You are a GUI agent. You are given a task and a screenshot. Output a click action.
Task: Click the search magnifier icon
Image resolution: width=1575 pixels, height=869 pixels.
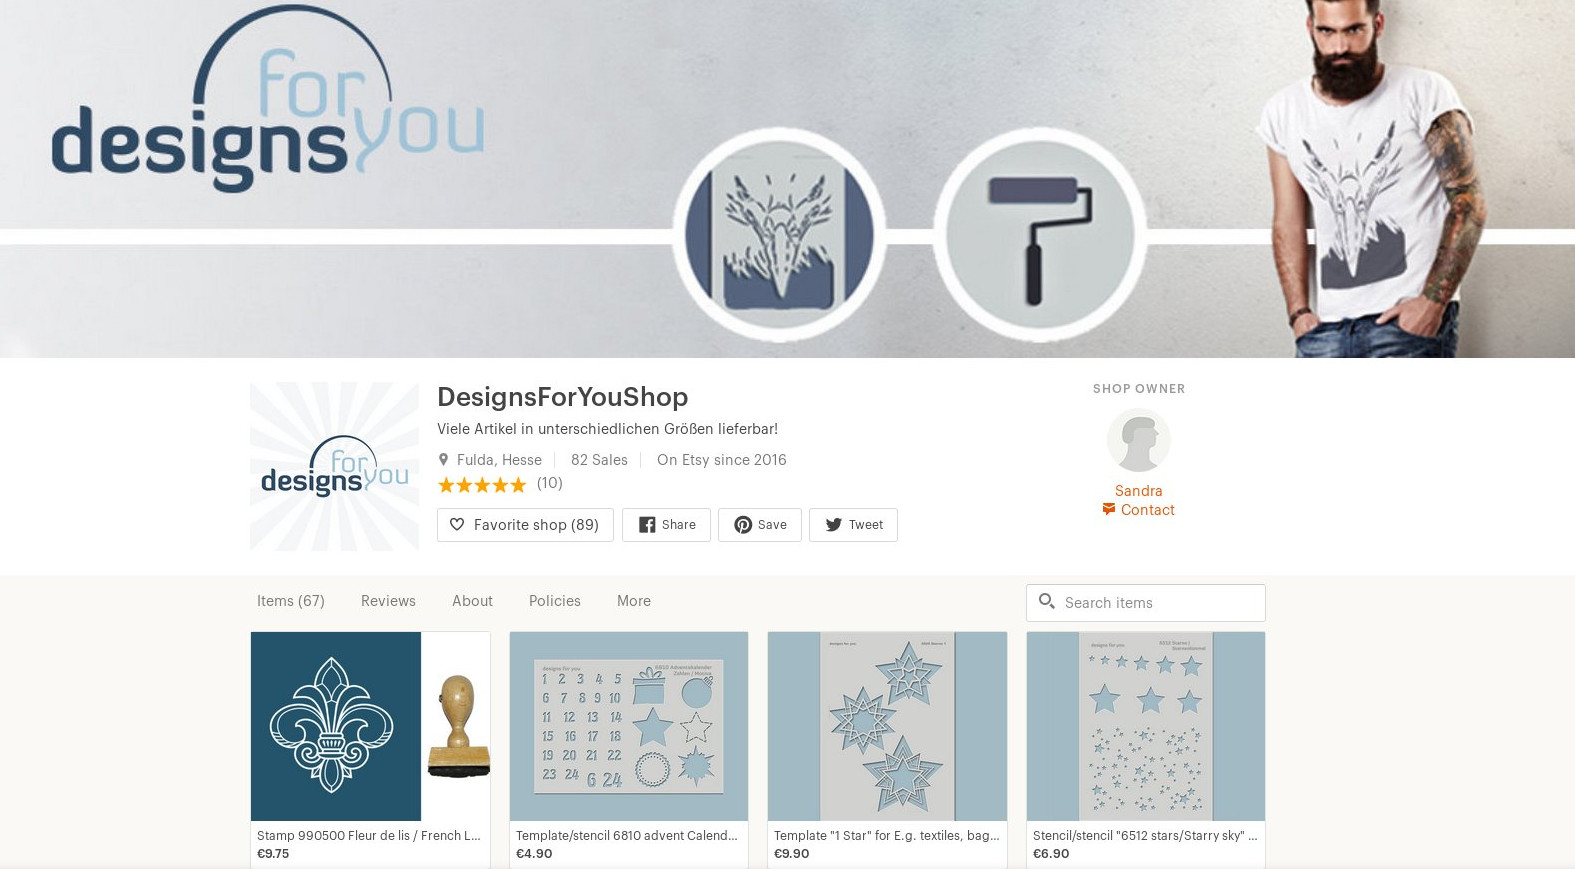tap(1047, 601)
